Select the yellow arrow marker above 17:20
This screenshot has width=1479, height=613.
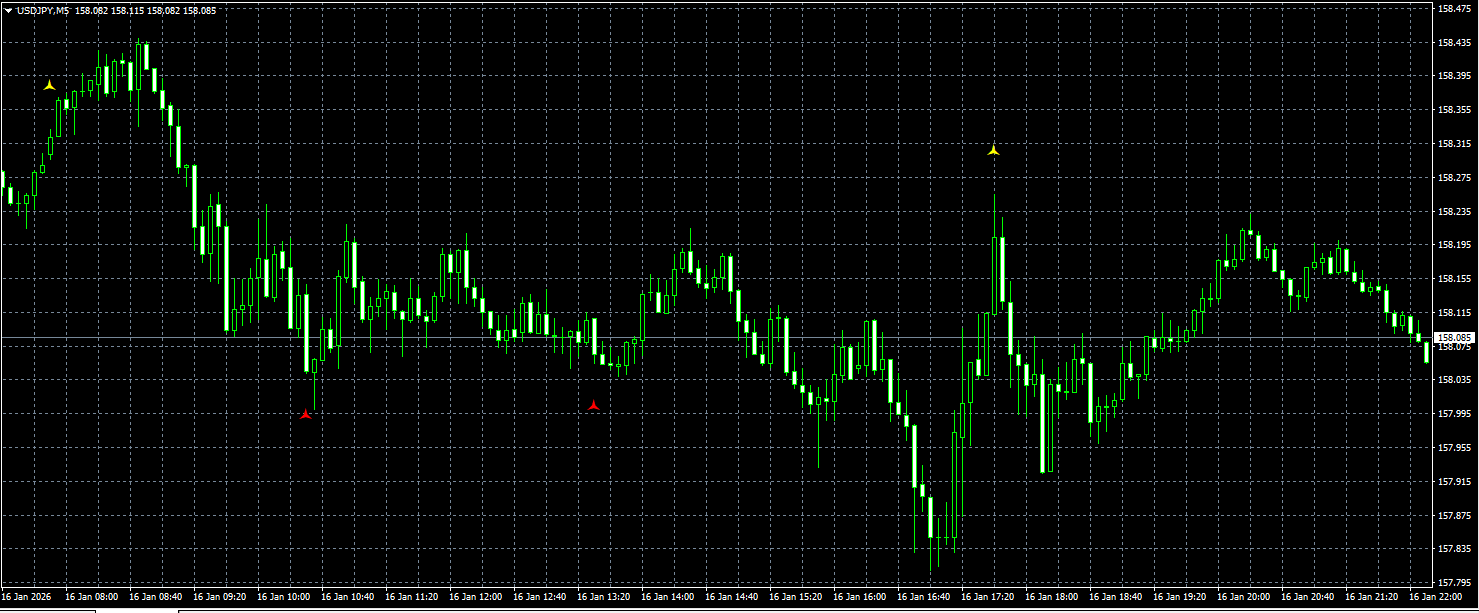[x=993, y=151]
